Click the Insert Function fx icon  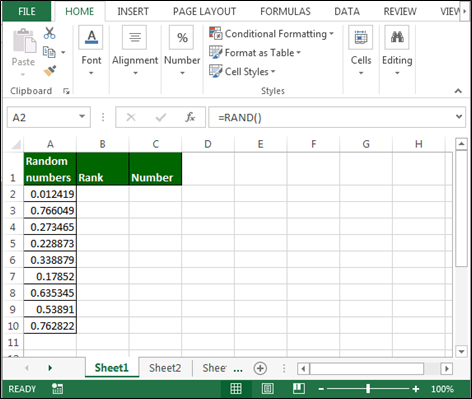[x=190, y=117]
